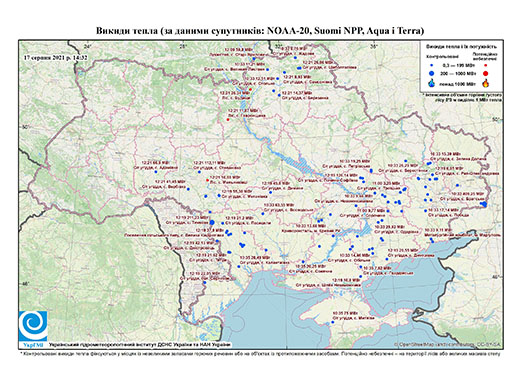
Task: Click the Український гідрометеорологічний інститут credit text
Action: 140,344
